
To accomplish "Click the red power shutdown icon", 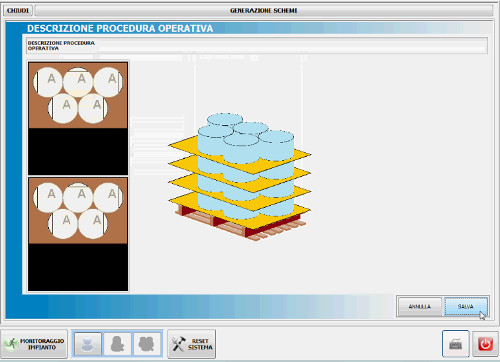I will [x=485, y=344].
